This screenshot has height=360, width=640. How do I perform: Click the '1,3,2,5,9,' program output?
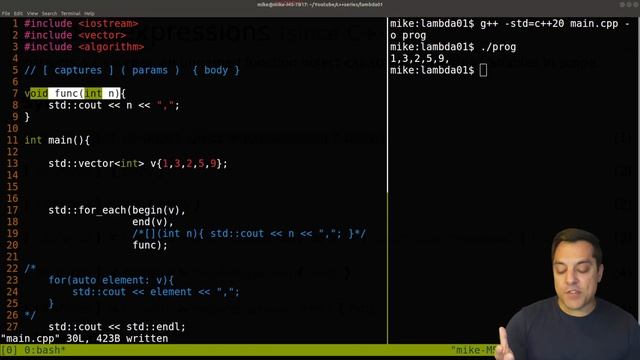pyautogui.click(x=420, y=59)
